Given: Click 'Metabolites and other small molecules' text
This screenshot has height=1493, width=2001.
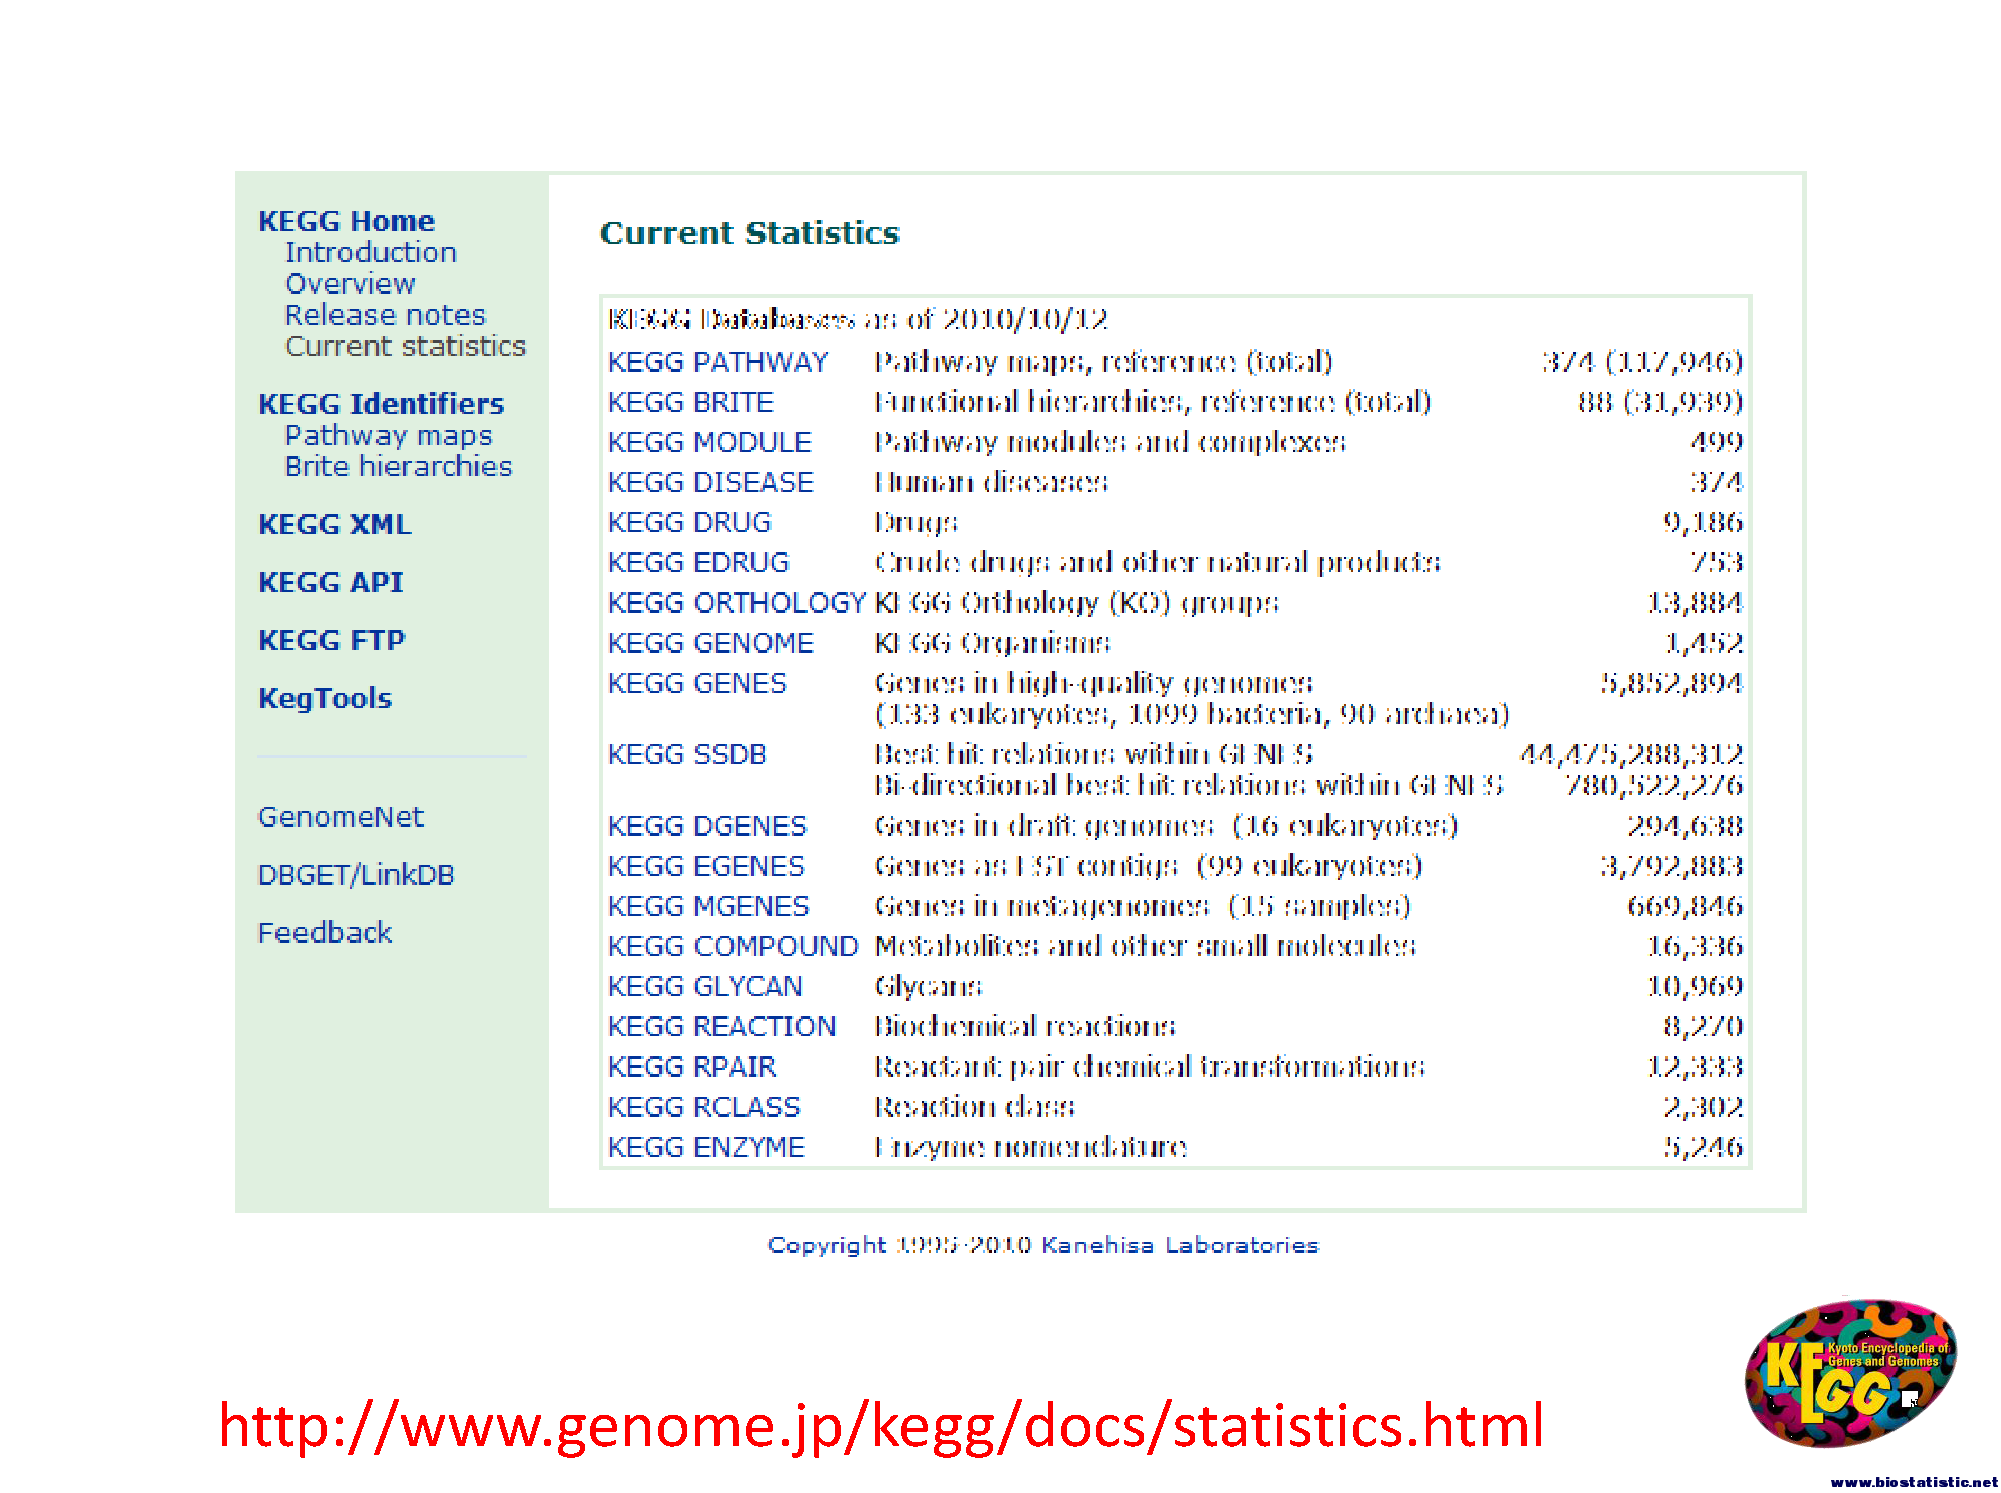Looking at the screenshot, I should click(x=1145, y=946).
